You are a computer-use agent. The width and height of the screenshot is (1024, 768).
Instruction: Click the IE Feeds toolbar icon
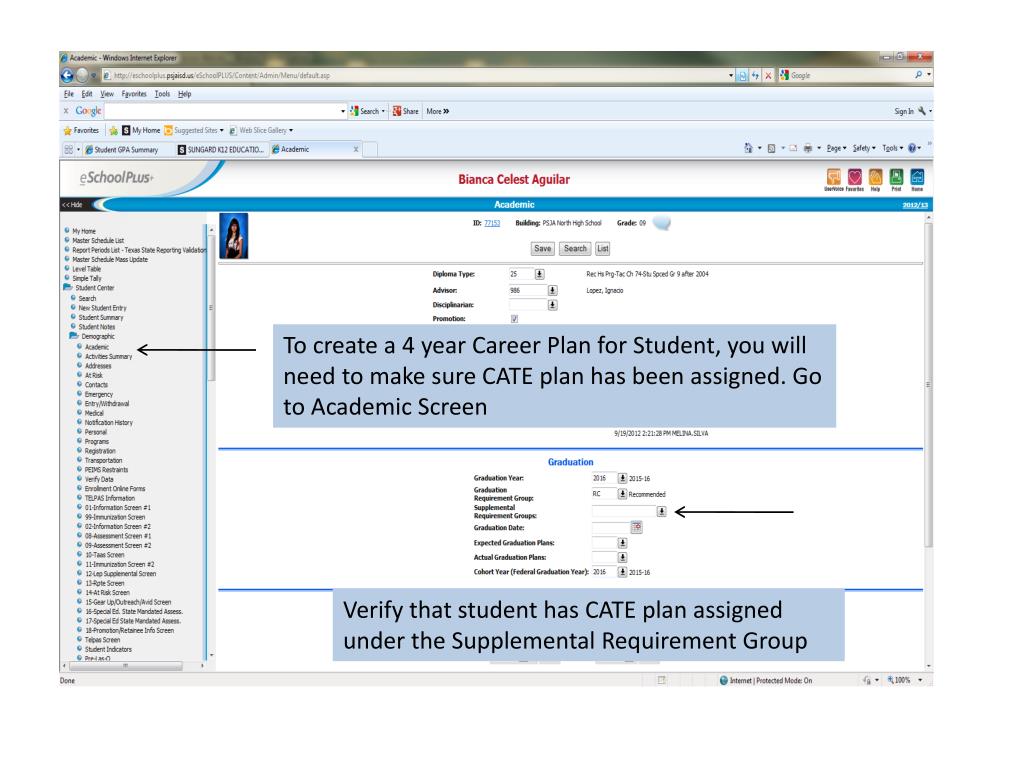click(x=771, y=148)
